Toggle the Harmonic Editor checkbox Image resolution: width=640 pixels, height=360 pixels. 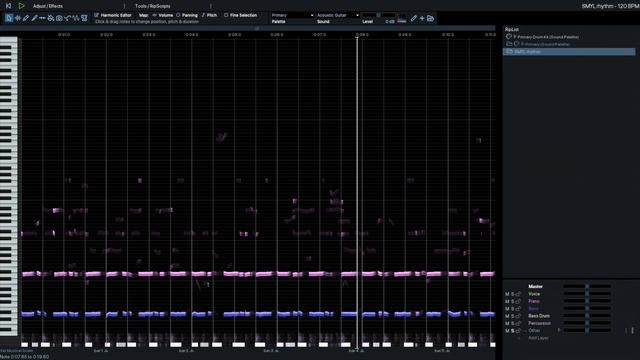pyautogui.click(x=97, y=15)
